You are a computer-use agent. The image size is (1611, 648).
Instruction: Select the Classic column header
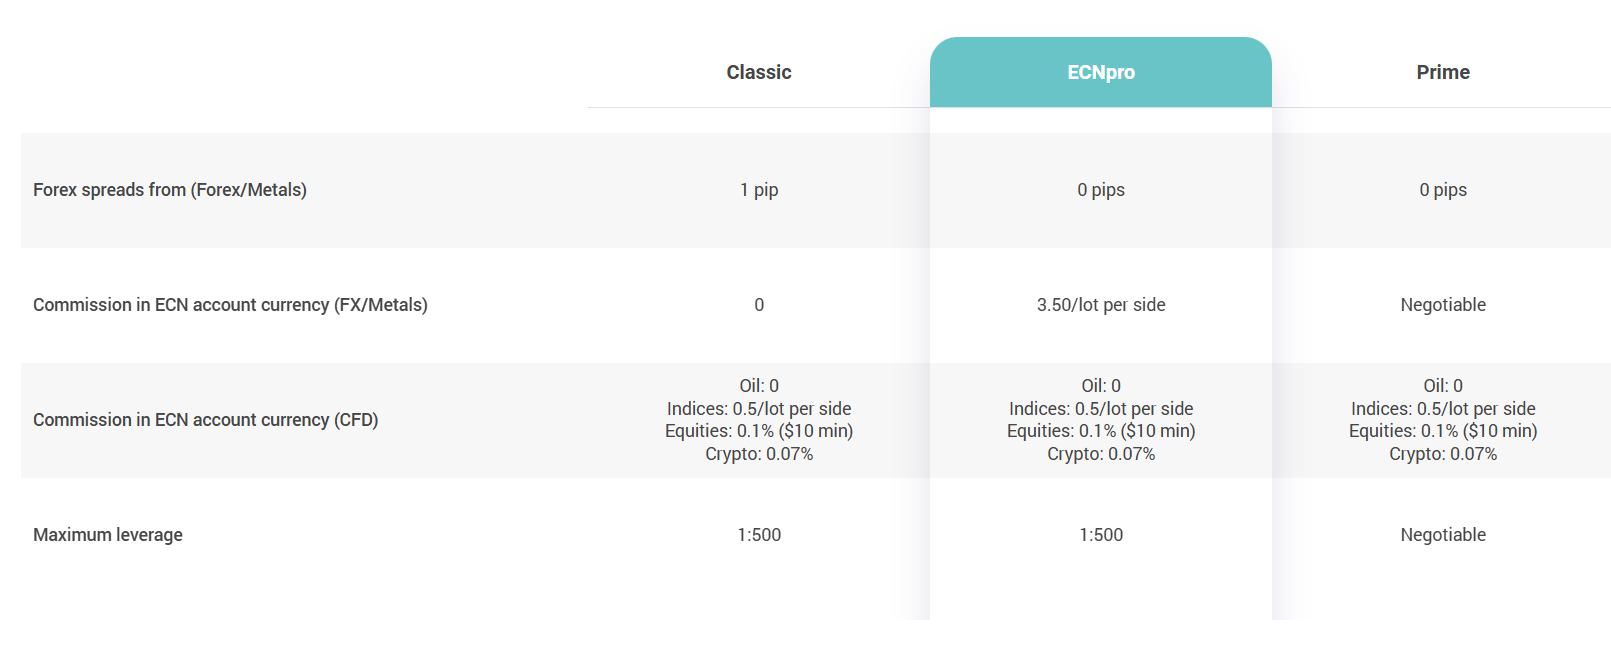tap(759, 72)
